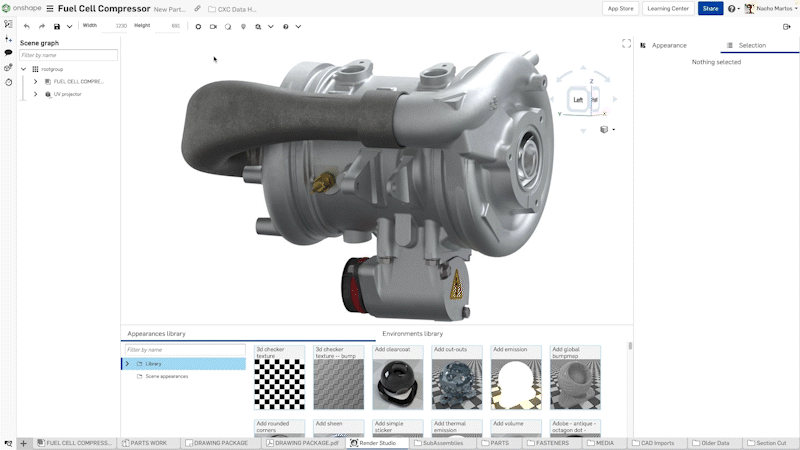Open the Appearances library tab
The image size is (800, 450).
click(x=157, y=334)
